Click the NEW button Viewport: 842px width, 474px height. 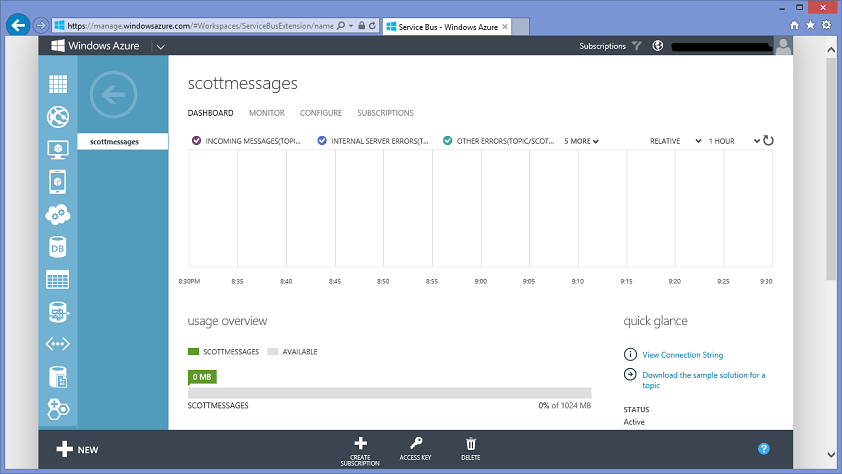77,449
